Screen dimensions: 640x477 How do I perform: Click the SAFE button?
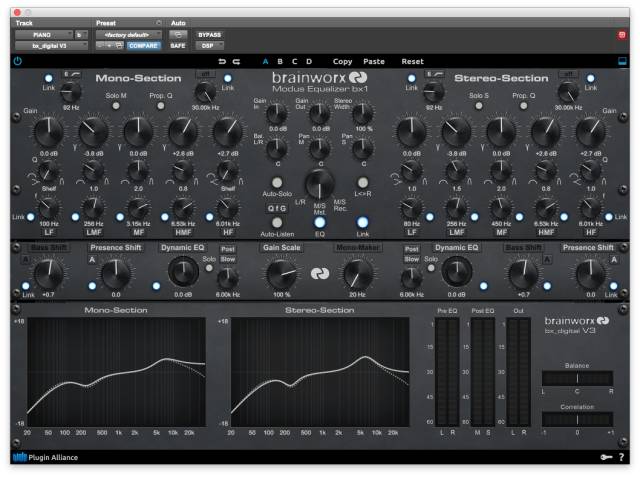(x=178, y=46)
